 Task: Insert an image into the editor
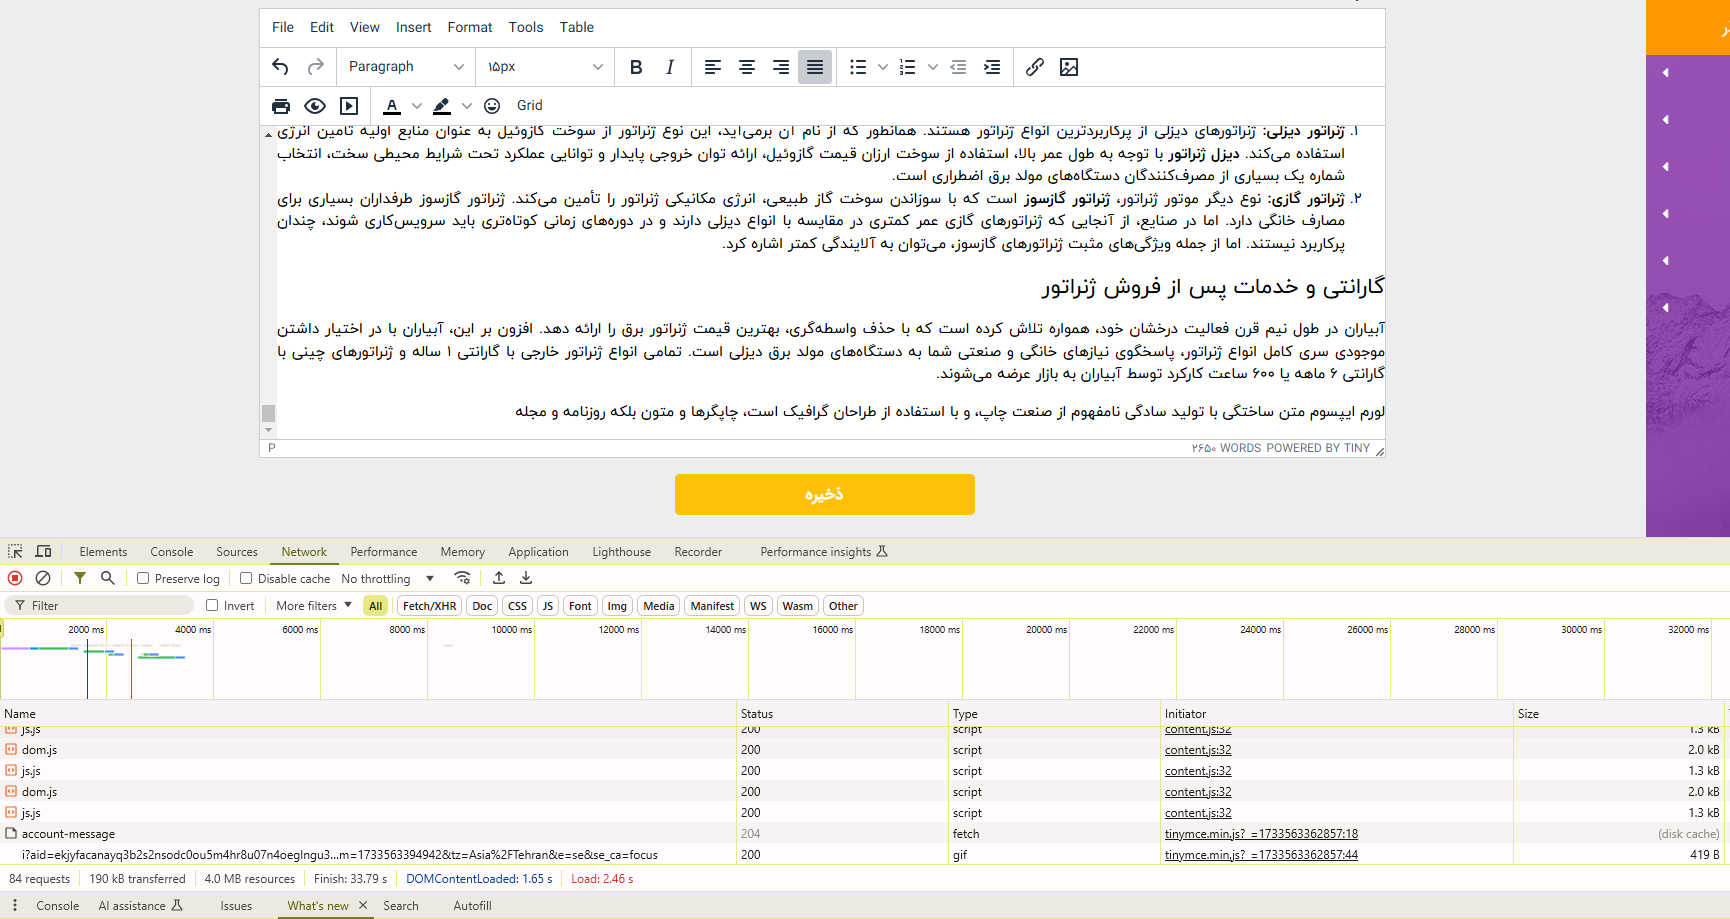[1069, 67]
